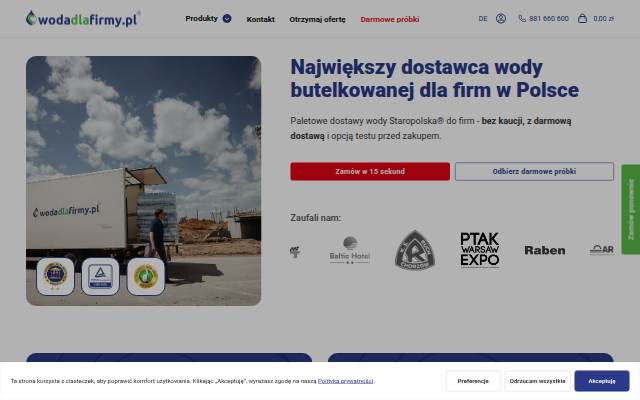Open the Darmowe próbki menu item
640x400 pixels.
(x=390, y=19)
